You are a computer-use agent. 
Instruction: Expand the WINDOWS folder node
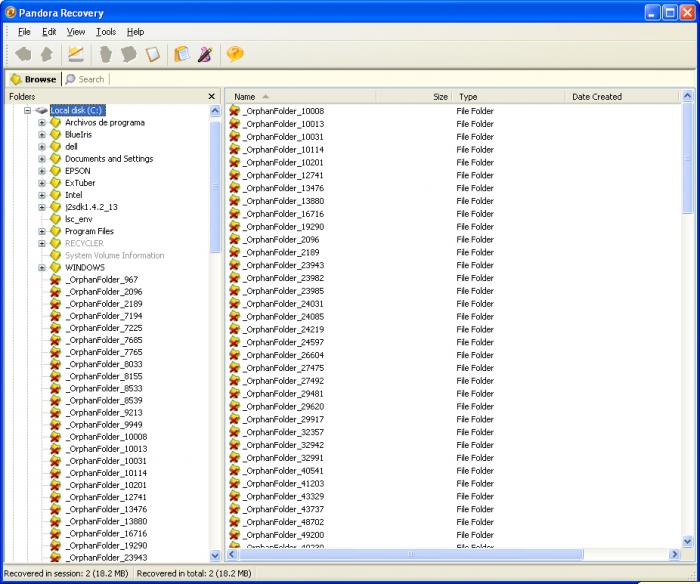[42, 268]
